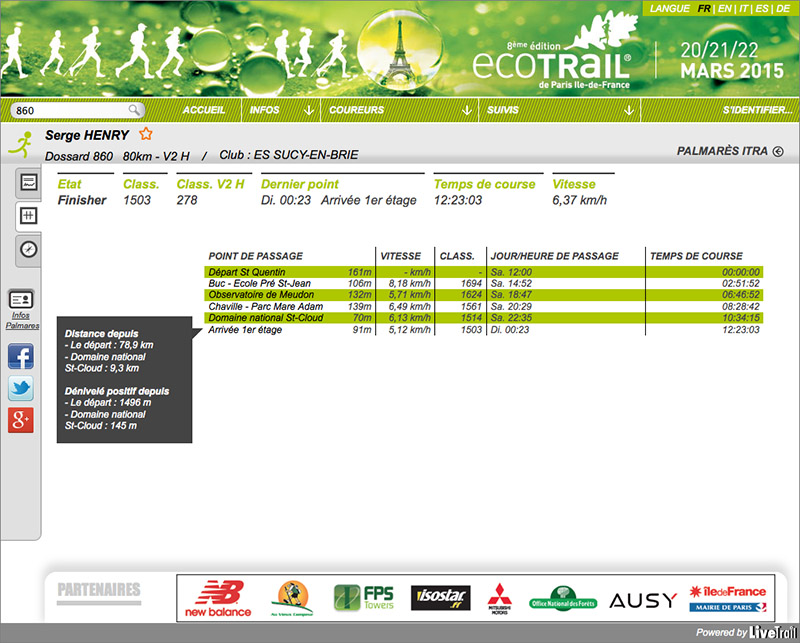Screen dimensions: 800x643
Task: Open the S'IDENTIFIER login menu
Action: click(x=757, y=110)
